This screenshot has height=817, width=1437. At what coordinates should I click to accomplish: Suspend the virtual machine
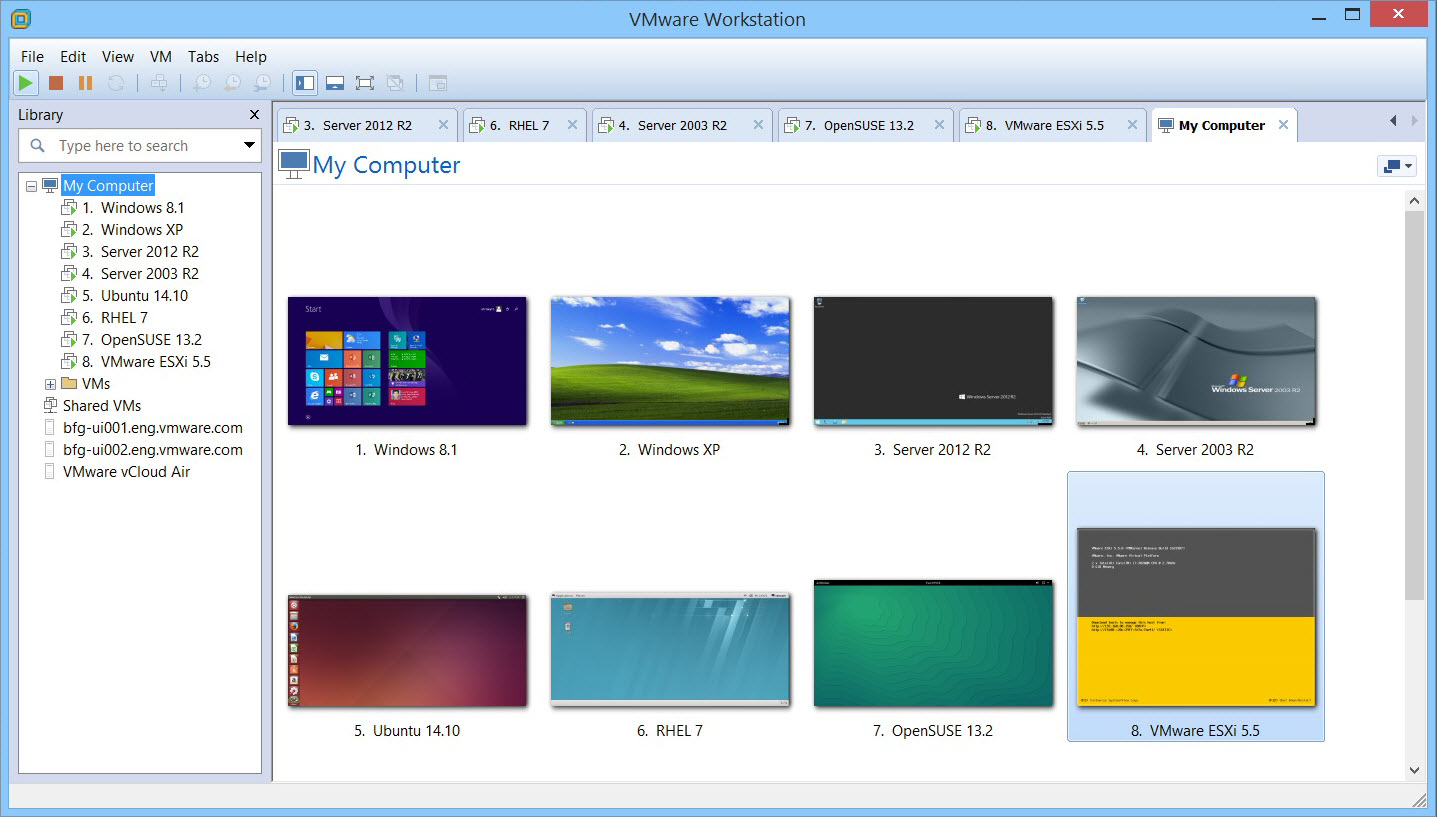(84, 83)
